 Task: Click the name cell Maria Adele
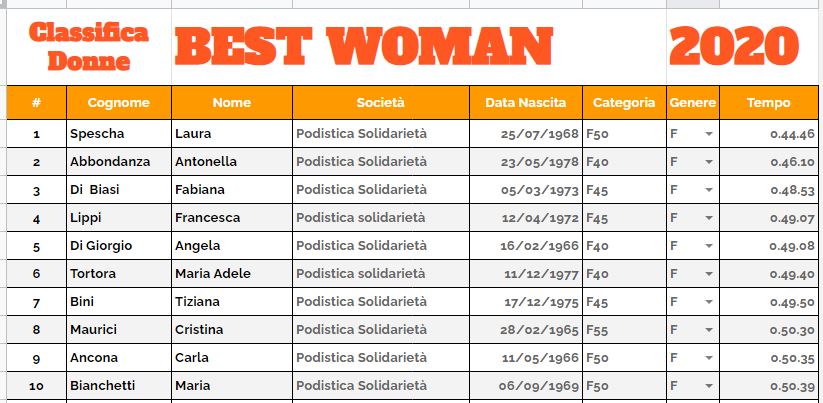pyautogui.click(x=231, y=274)
